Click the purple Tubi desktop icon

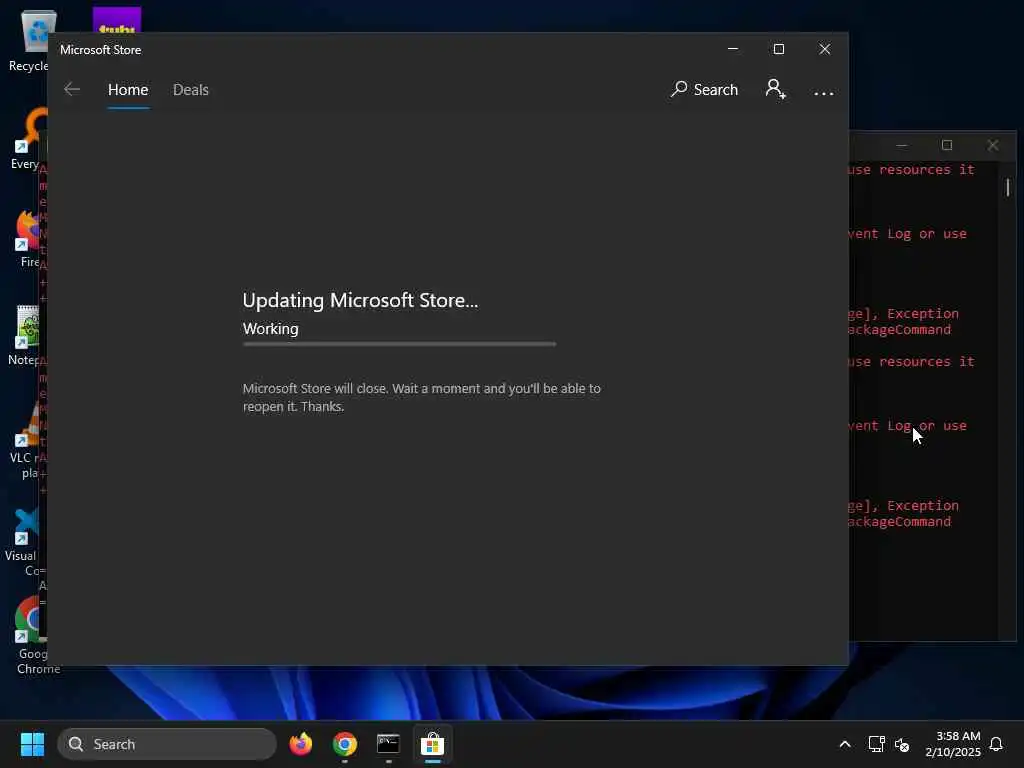click(117, 20)
